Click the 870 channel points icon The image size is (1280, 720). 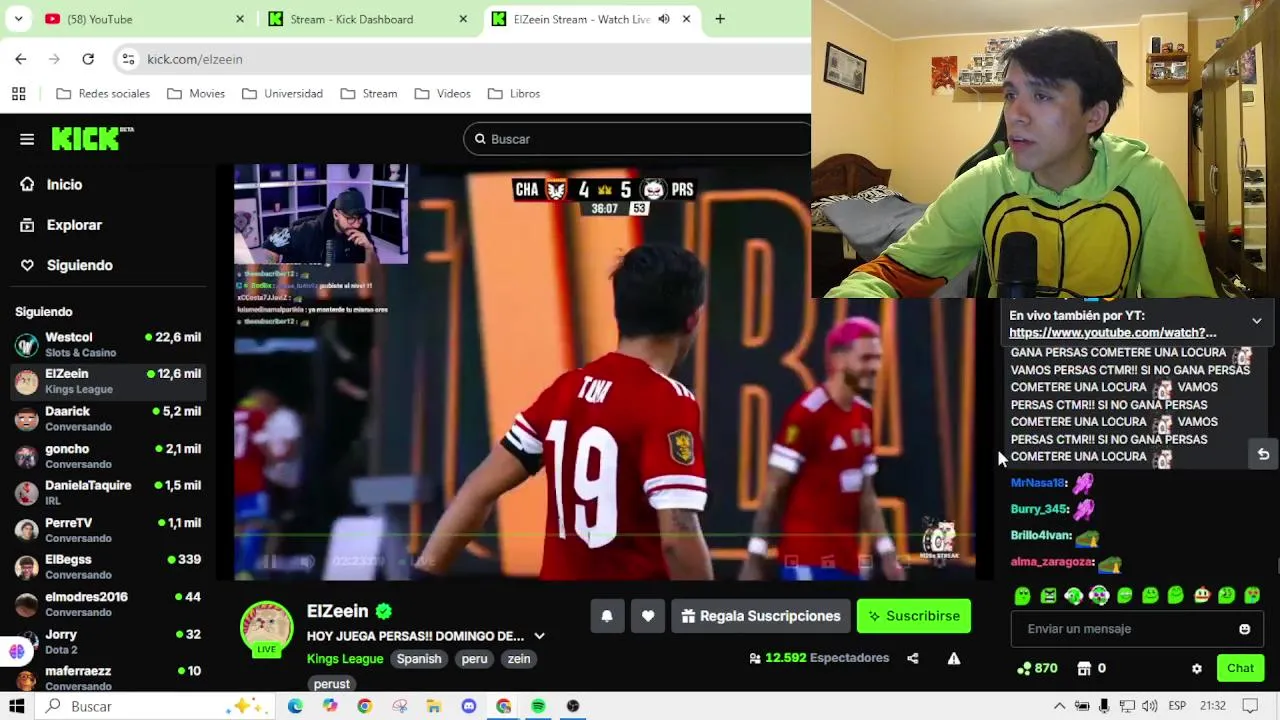click(x=1024, y=668)
